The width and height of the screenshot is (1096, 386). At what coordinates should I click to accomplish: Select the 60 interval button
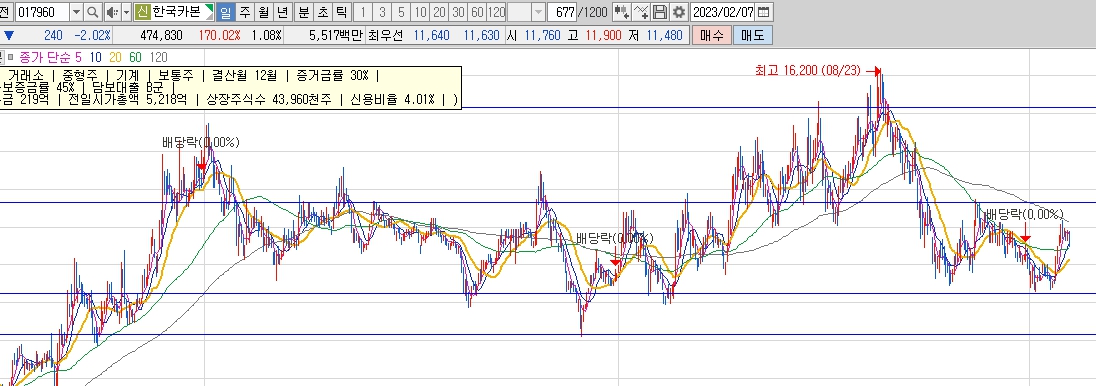pyautogui.click(x=477, y=12)
